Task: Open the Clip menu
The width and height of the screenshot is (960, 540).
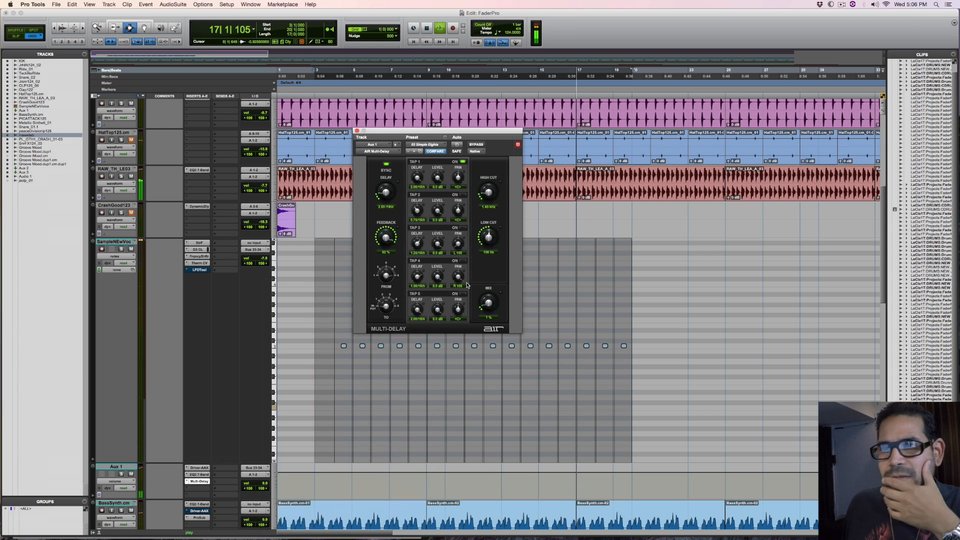Action: pos(127,4)
